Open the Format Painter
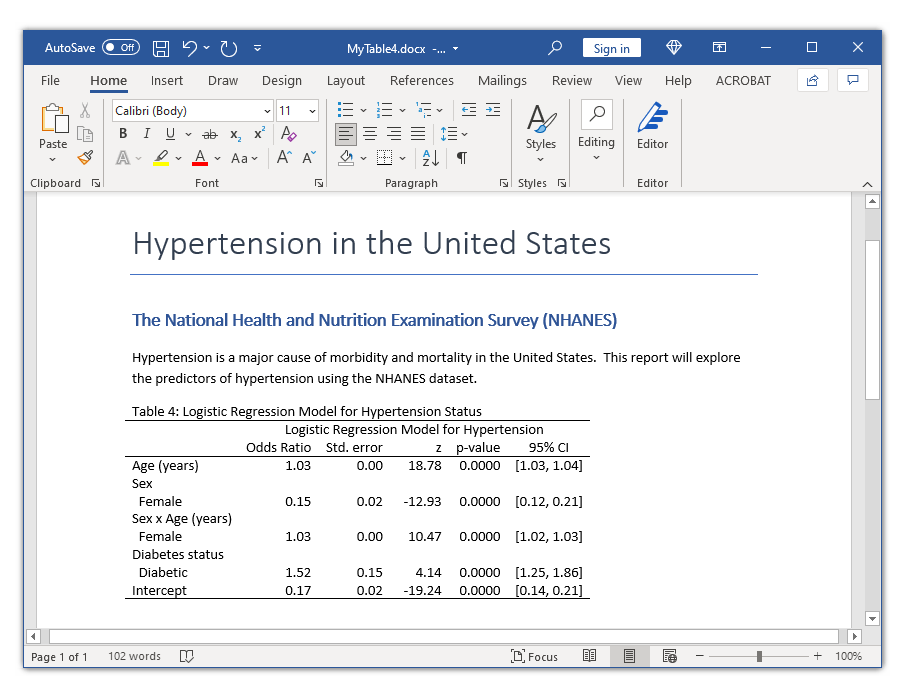The width and height of the screenshot is (907, 696). pos(85,157)
